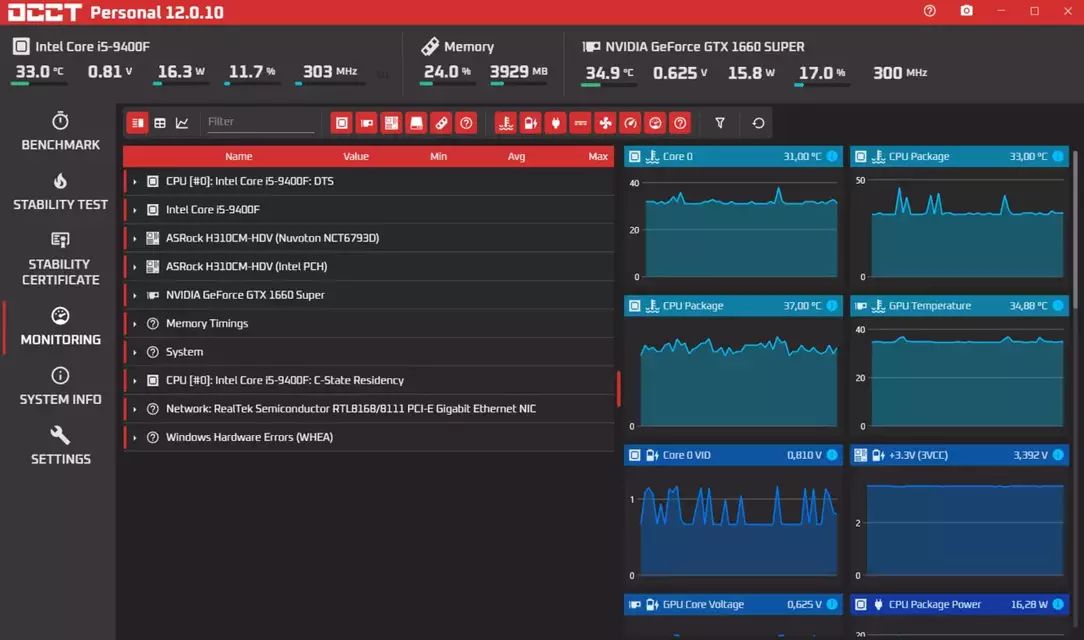The image size is (1084, 640).
Task: Toggle voltage sensor type filter
Action: (531, 123)
